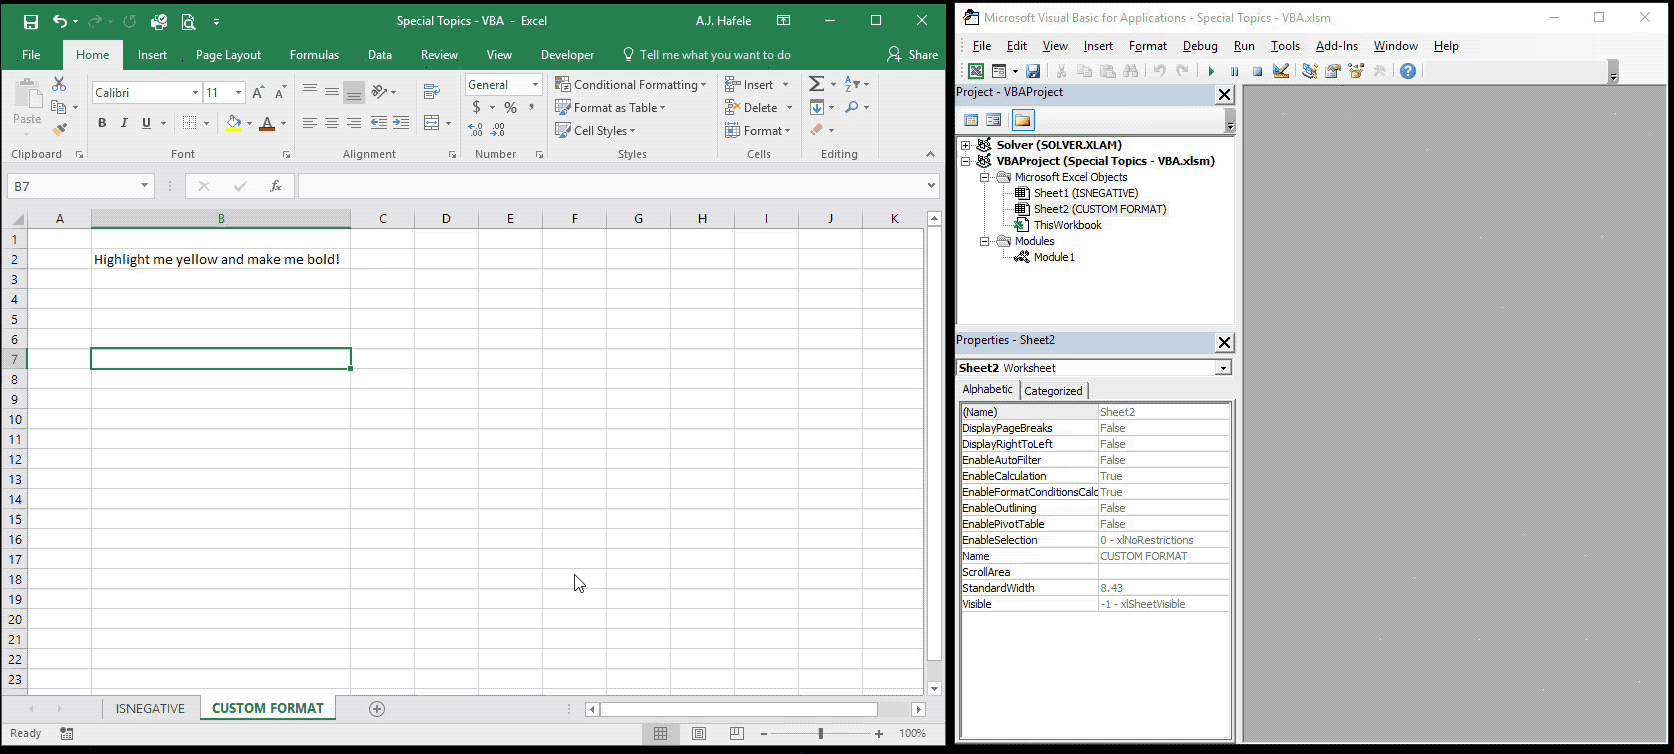Expand Solver (SOLVER.XLAM) project node
Screen dimensions: 1674x754
pyautogui.click(x=967, y=145)
